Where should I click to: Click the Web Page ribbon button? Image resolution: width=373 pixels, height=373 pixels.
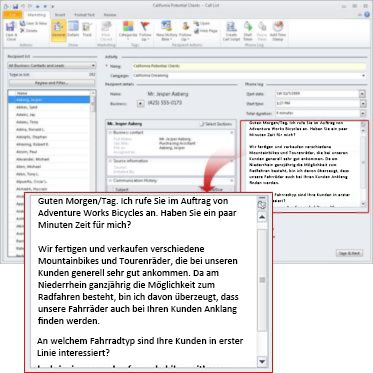click(206, 31)
